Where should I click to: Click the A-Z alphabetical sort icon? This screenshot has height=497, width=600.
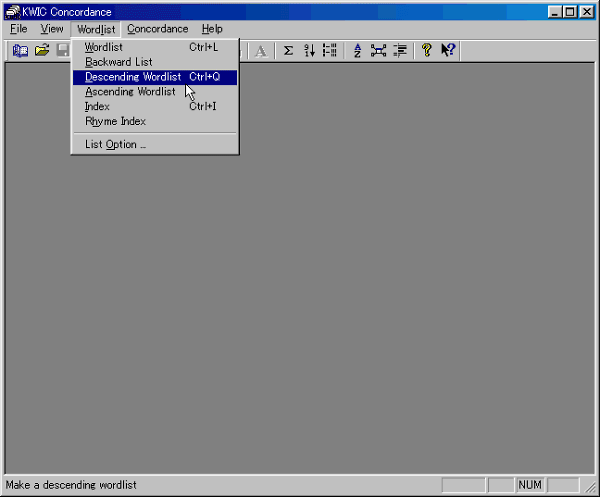point(357,51)
